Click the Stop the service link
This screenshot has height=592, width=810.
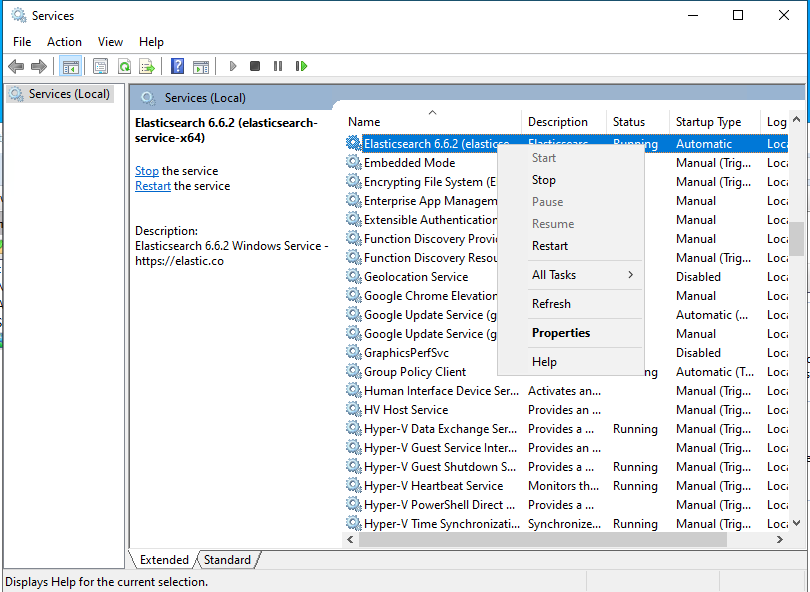point(147,171)
